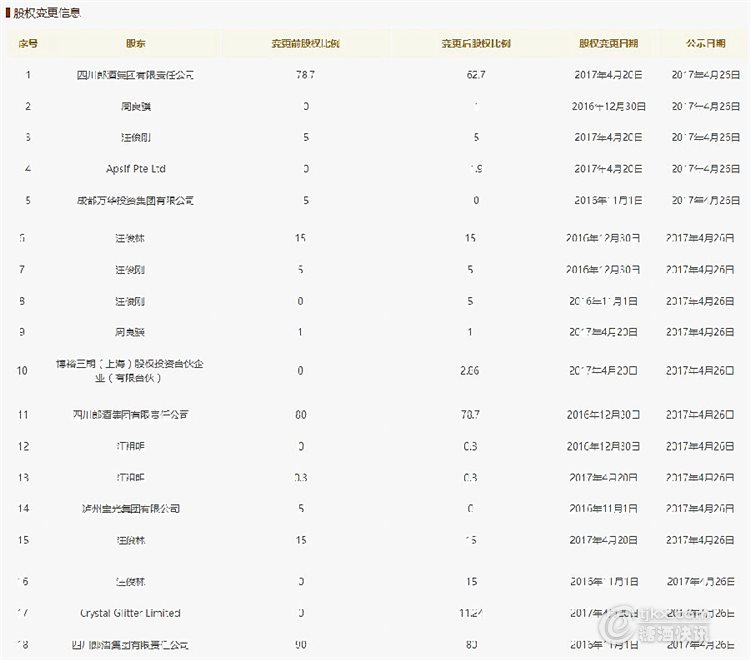750x660 pixels.
Task: Select shareholder 四川郎酒集团有限责任公司 in row 1
Action: [135, 75]
